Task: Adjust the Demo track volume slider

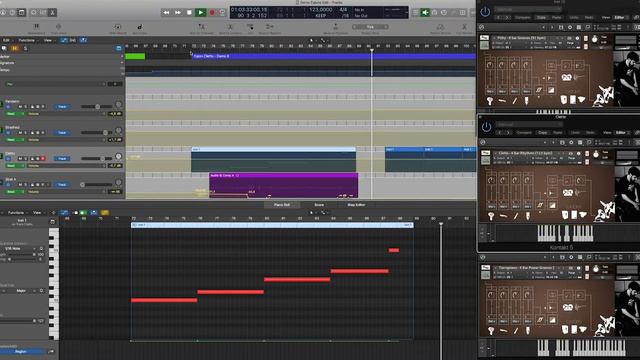Action: 97,158
